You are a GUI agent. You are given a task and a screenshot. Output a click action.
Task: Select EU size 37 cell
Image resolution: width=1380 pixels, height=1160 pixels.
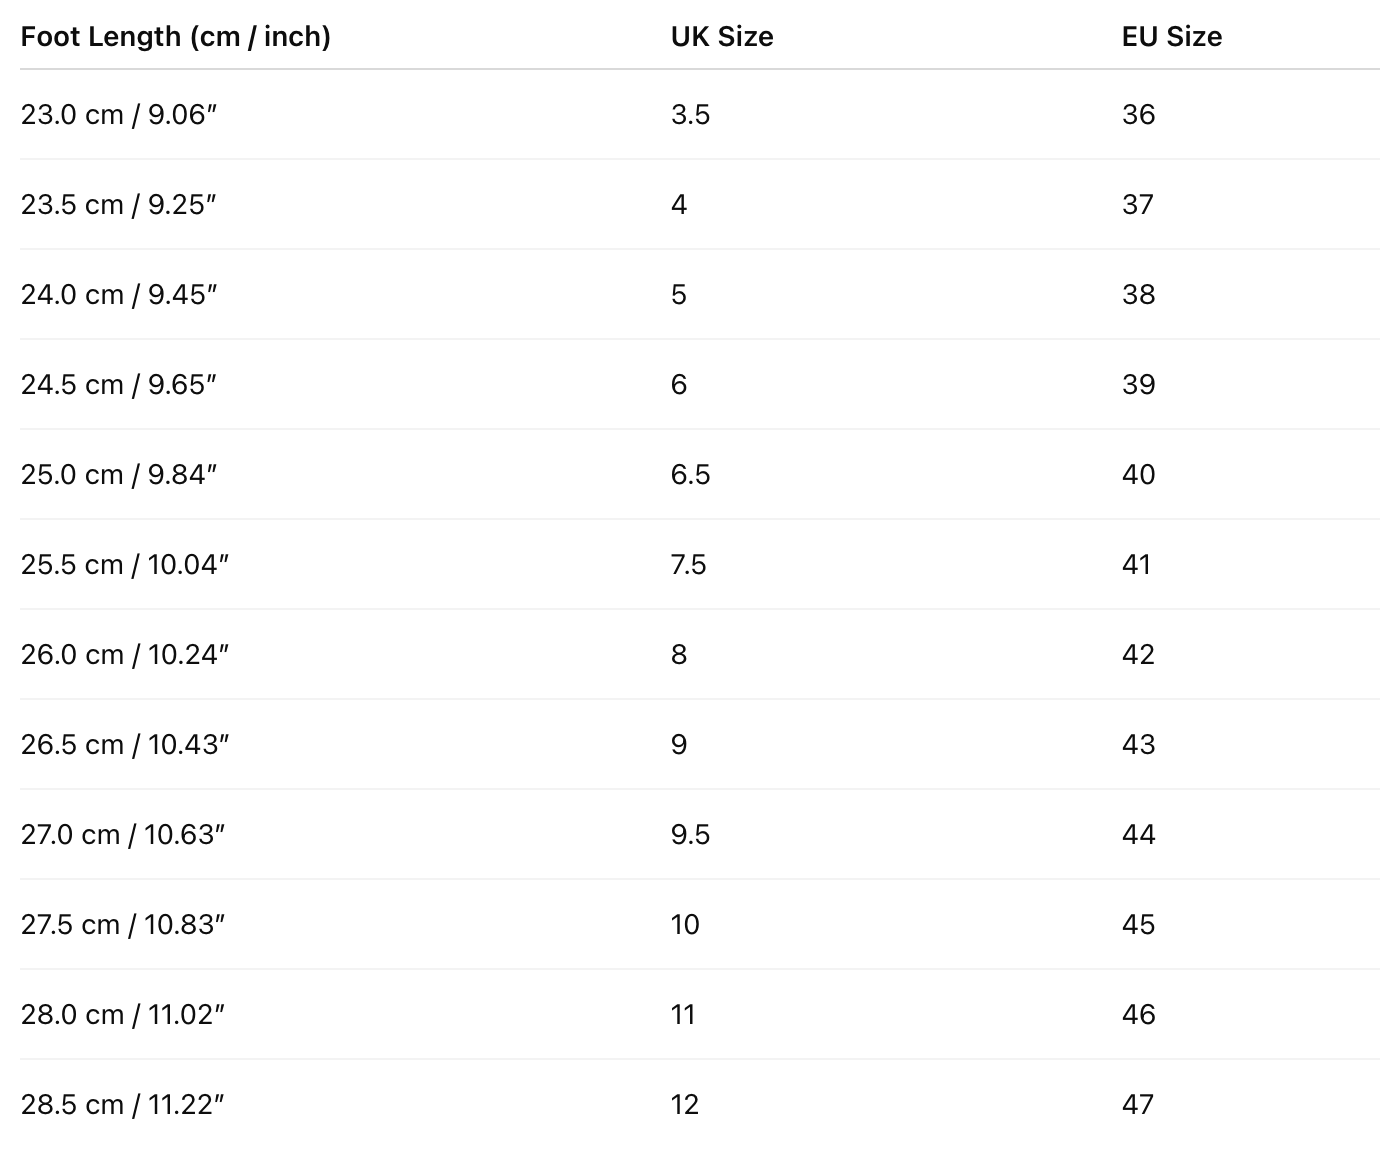click(x=1138, y=205)
